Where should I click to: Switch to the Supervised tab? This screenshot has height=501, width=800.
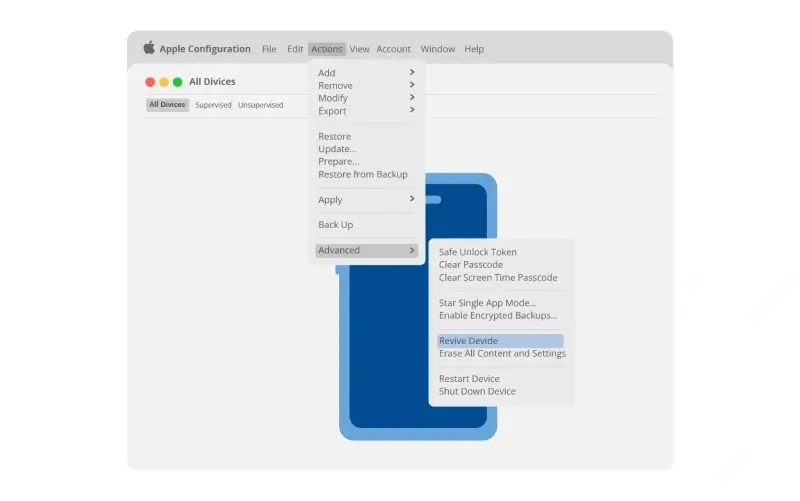[x=213, y=105]
